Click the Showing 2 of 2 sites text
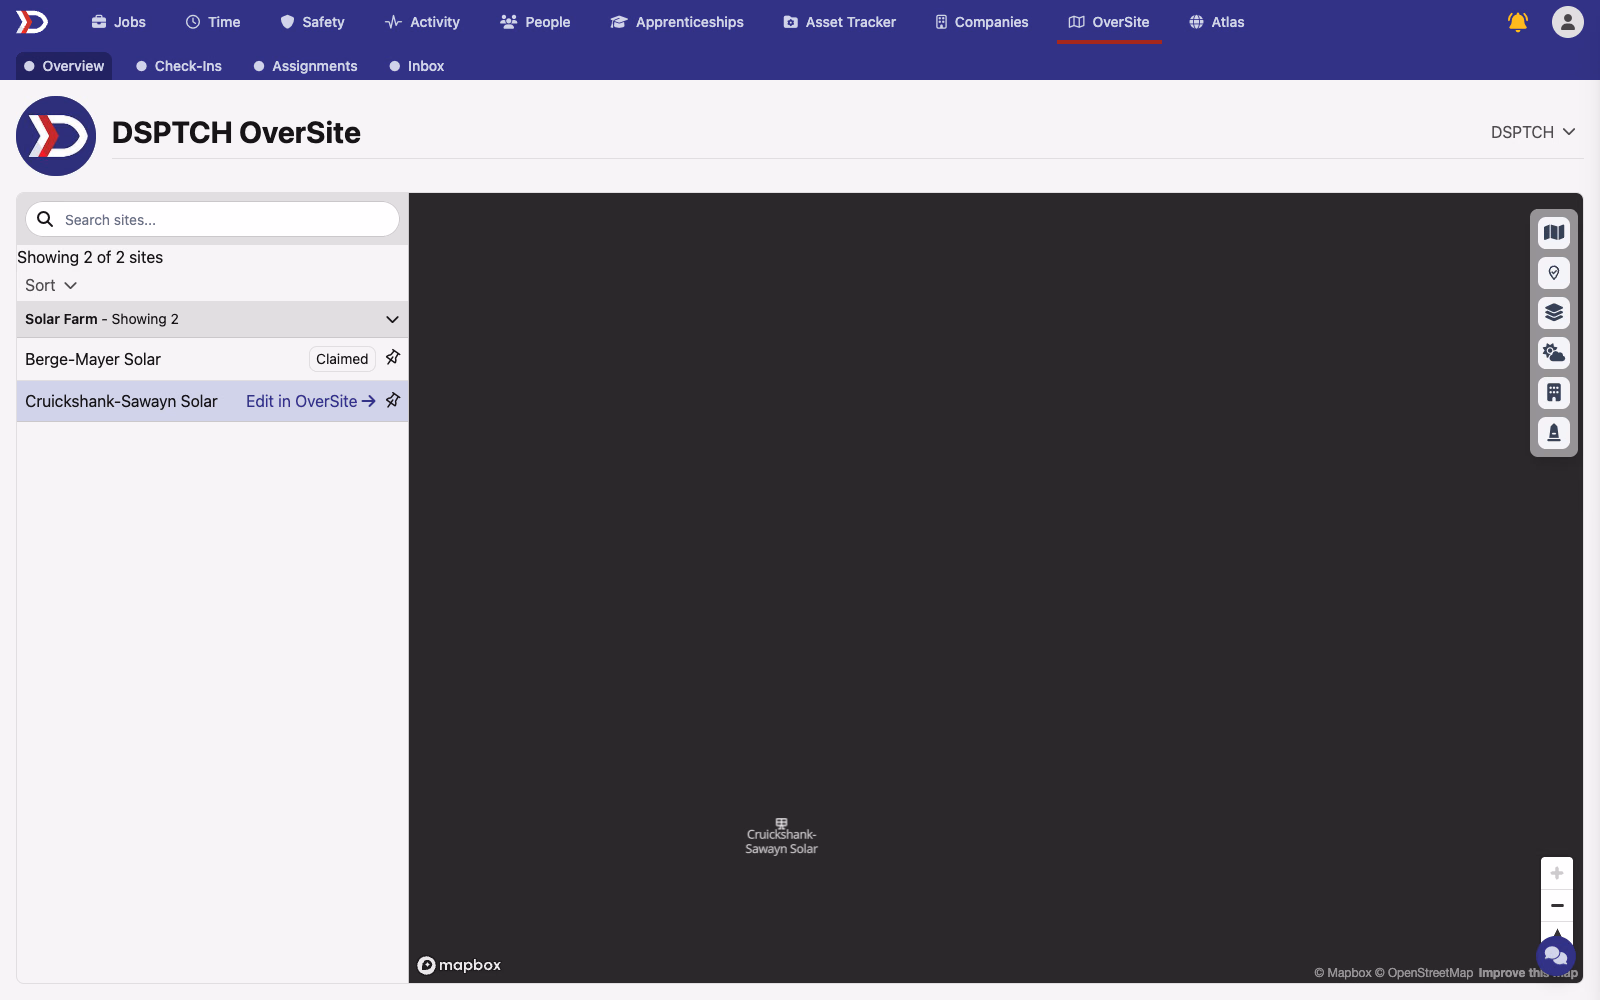The image size is (1600, 1000). tap(90, 257)
